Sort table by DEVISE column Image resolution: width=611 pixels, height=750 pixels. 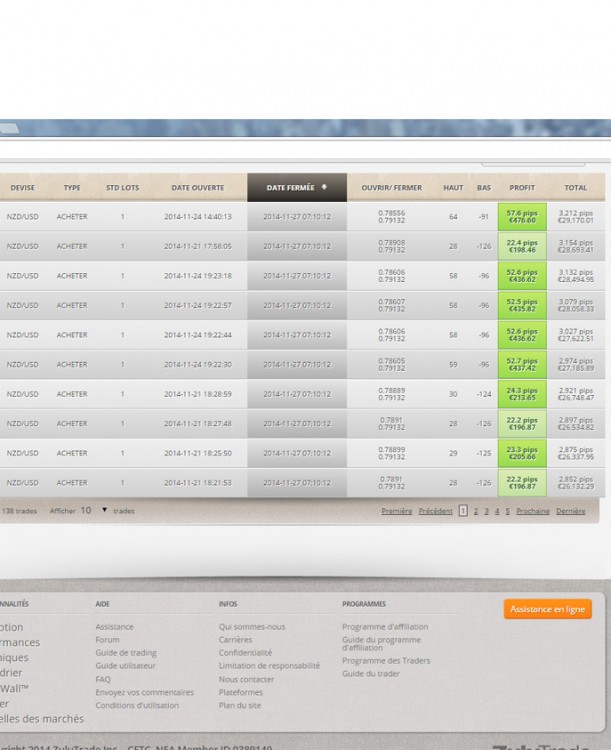click(x=22, y=188)
